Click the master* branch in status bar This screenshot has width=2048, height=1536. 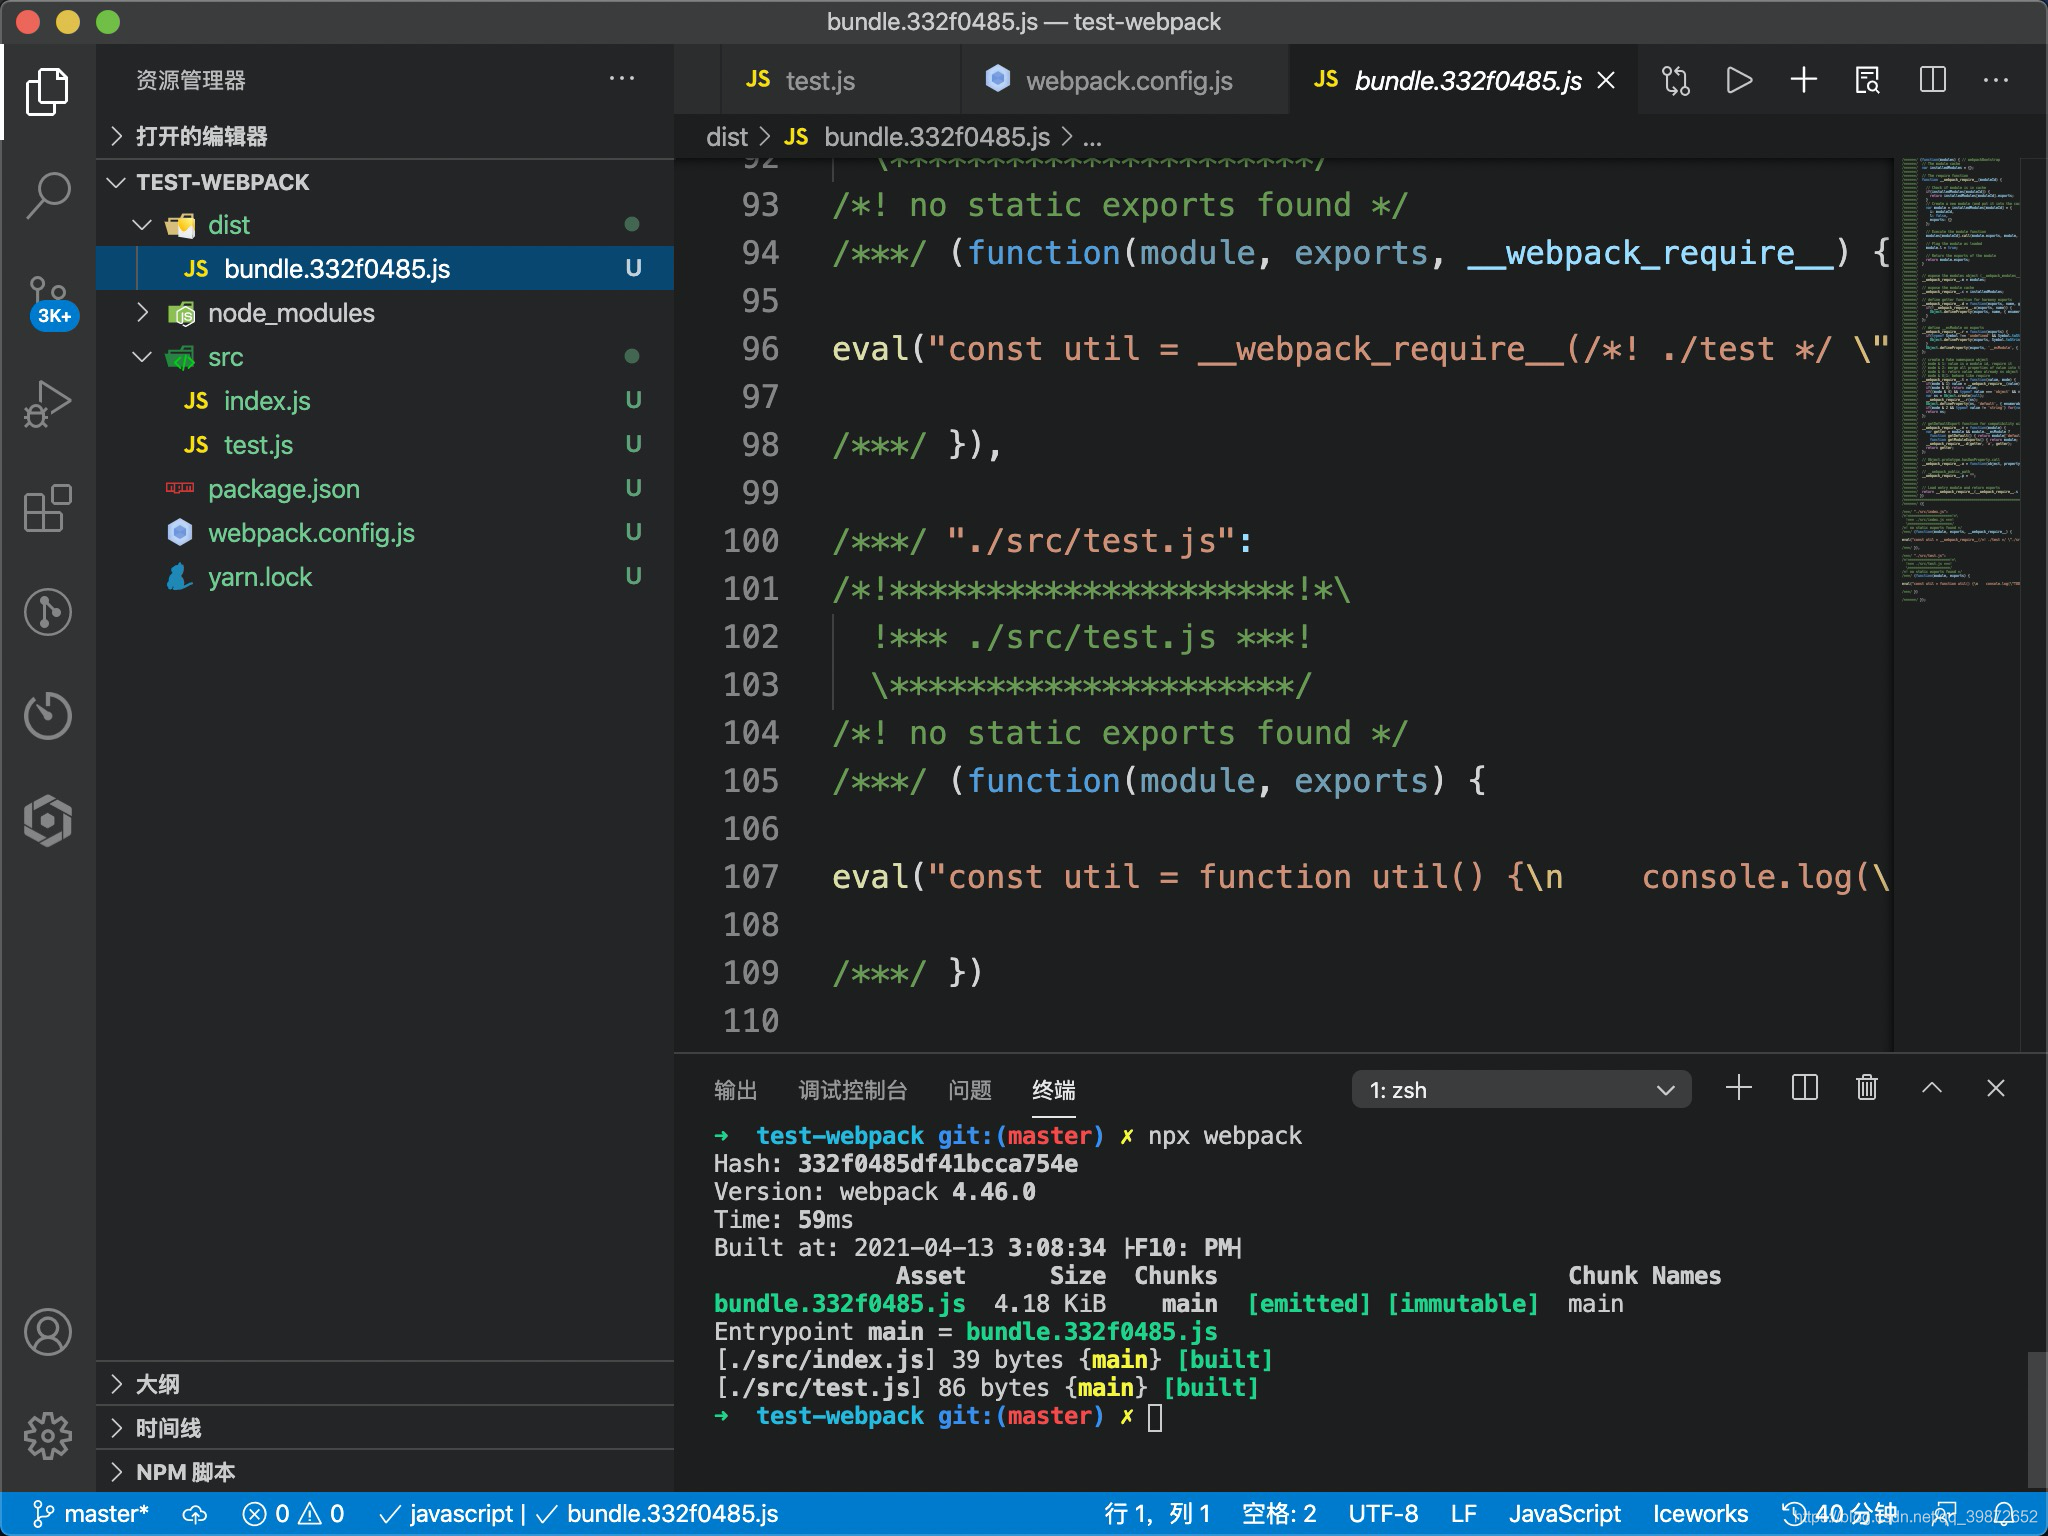pyautogui.click(x=90, y=1514)
